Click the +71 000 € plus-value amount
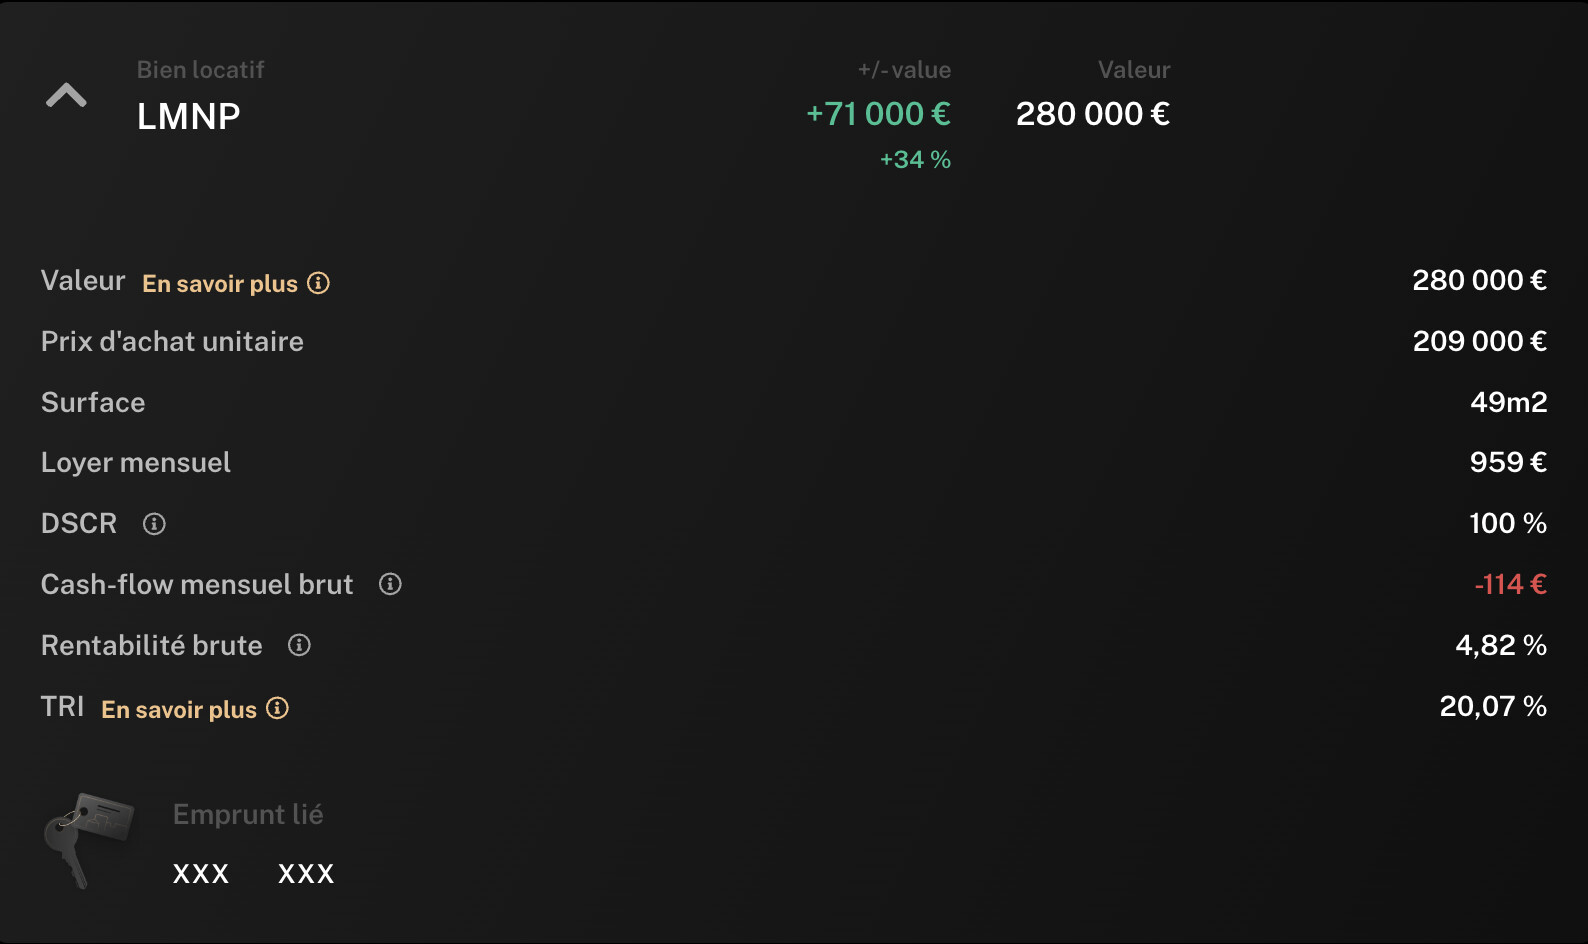 click(x=878, y=114)
